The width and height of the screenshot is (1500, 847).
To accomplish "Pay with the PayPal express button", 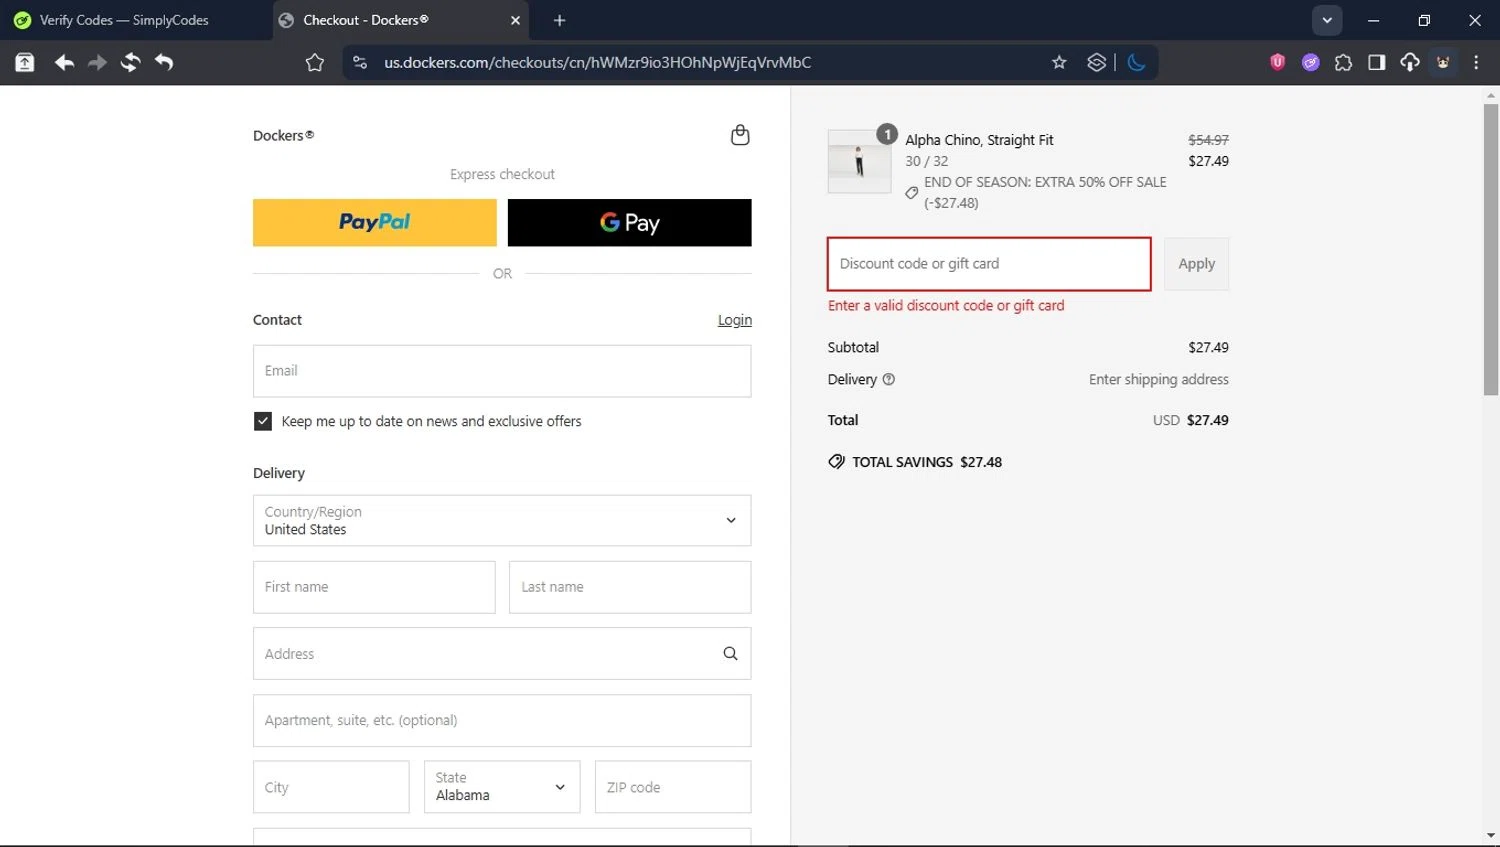I will pyautogui.click(x=375, y=222).
